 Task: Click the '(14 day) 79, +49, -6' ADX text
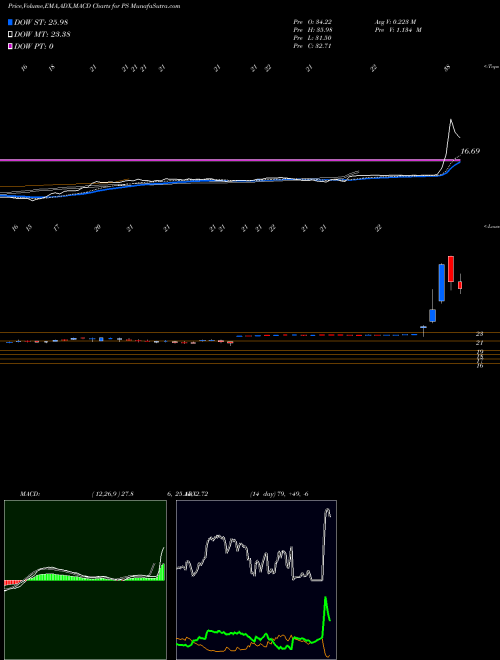(x=279, y=493)
